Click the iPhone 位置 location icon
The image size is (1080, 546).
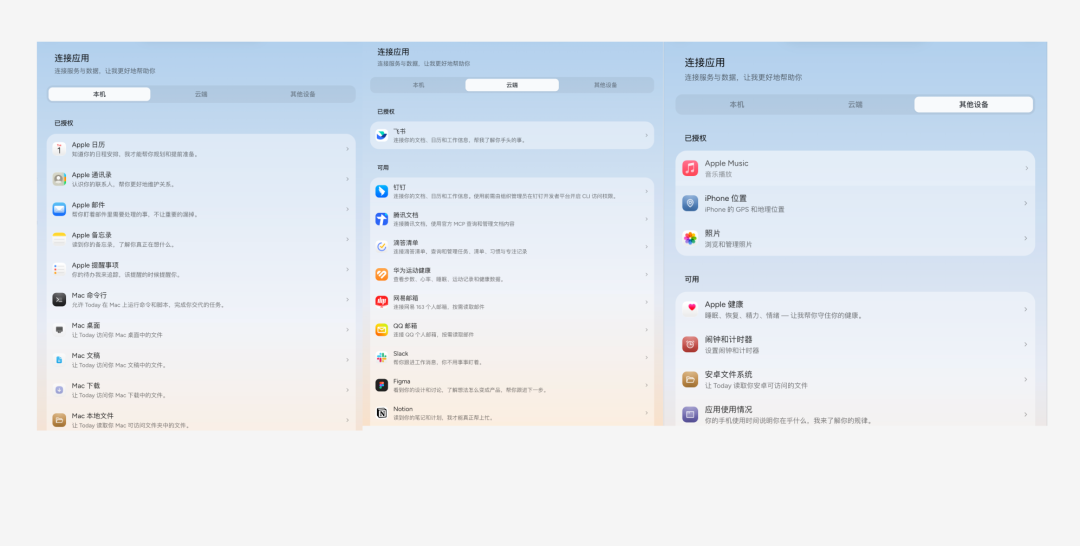point(690,203)
